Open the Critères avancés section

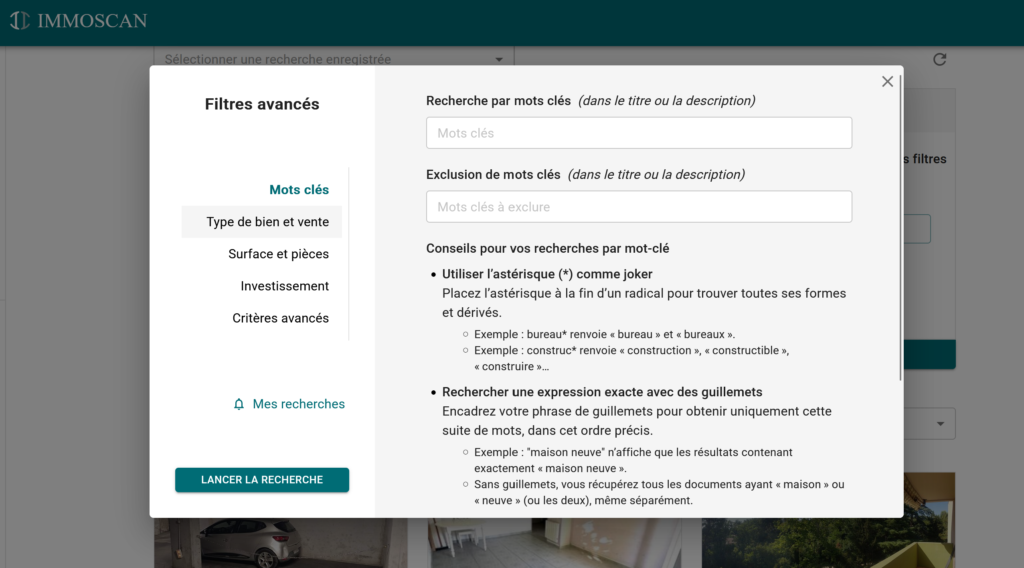pos(280,318)
